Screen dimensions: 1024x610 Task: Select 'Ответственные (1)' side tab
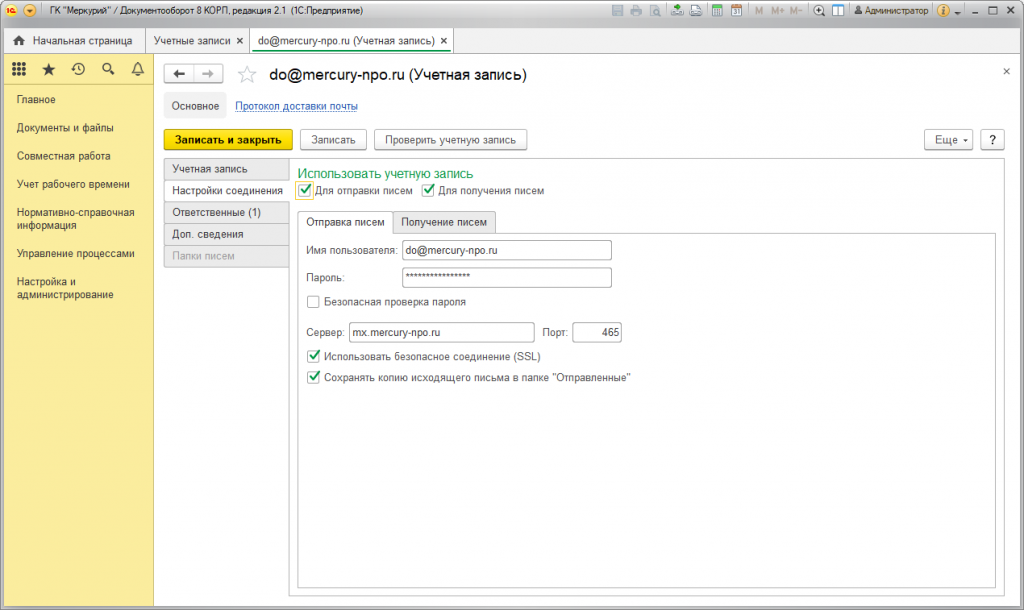pyautogui.click(x=216, y=212)
